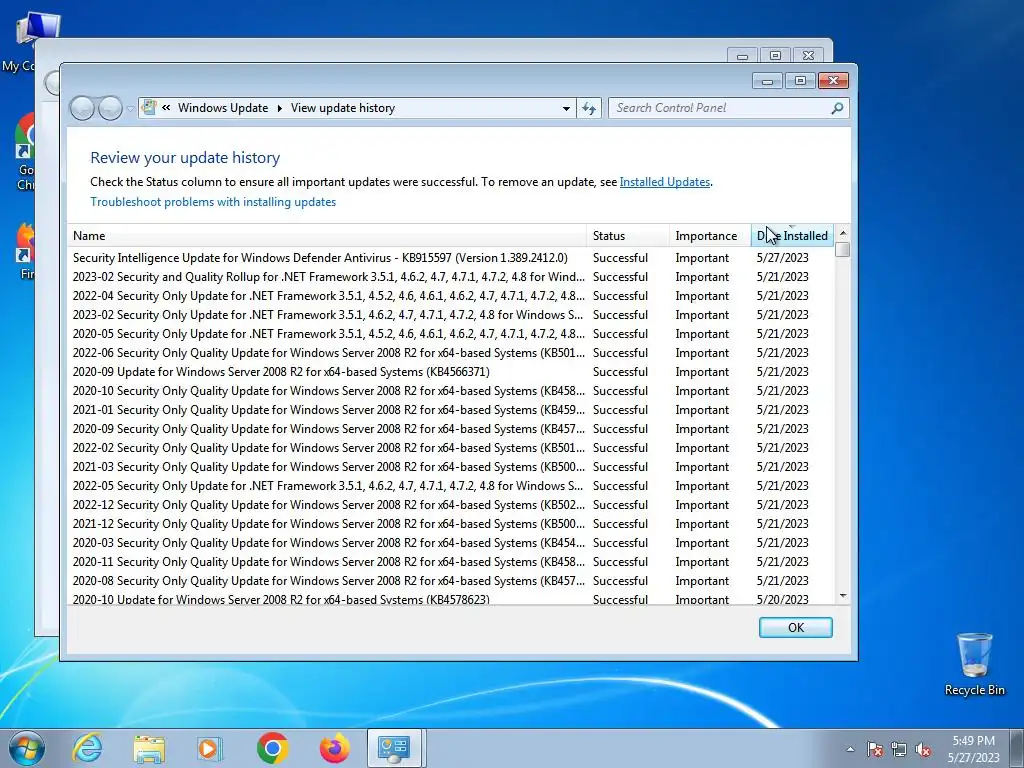Select Windows Update in the breadcrumb
Screen dimensions: 1024x768
click(x=223, y=108)
